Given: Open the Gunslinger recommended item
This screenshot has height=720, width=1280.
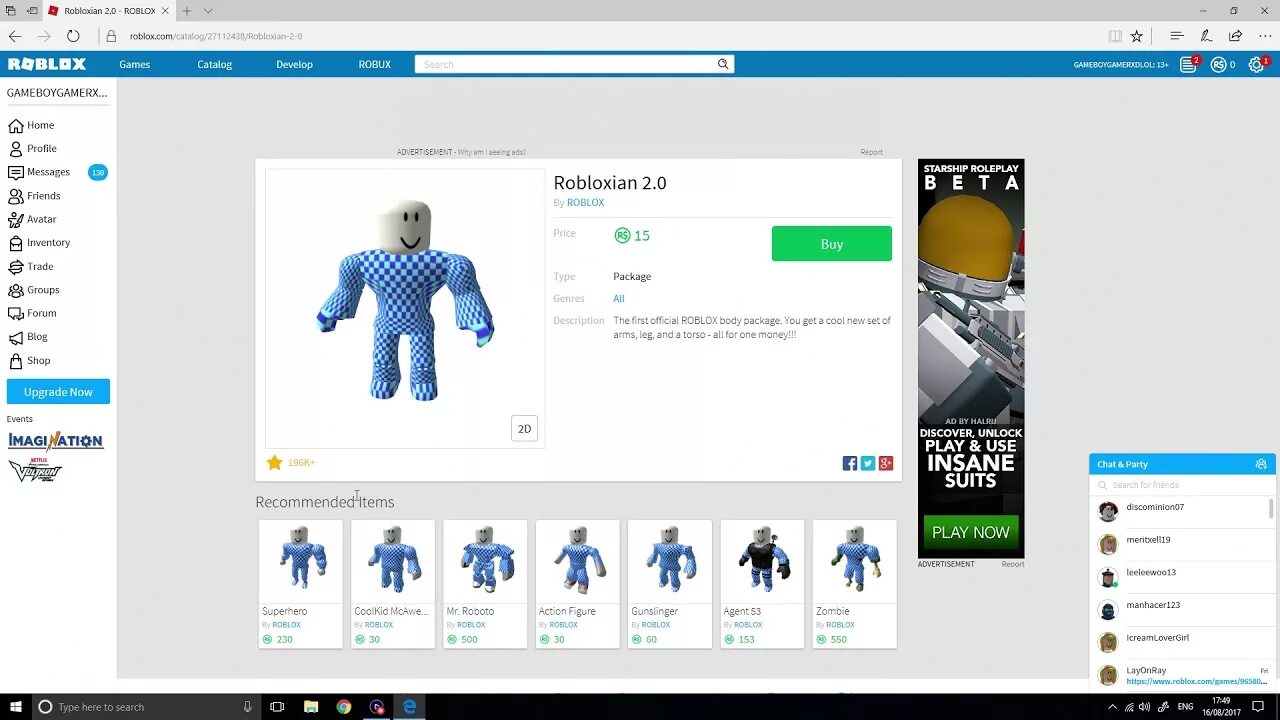Looking at the screenshot, I should [670, 584].
